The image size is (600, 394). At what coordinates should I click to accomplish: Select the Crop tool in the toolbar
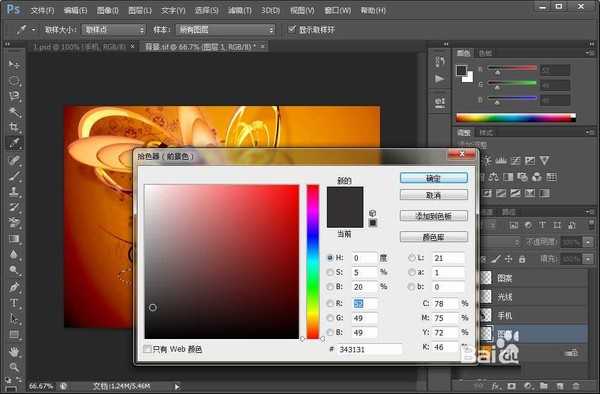click(x=14, y=127)
